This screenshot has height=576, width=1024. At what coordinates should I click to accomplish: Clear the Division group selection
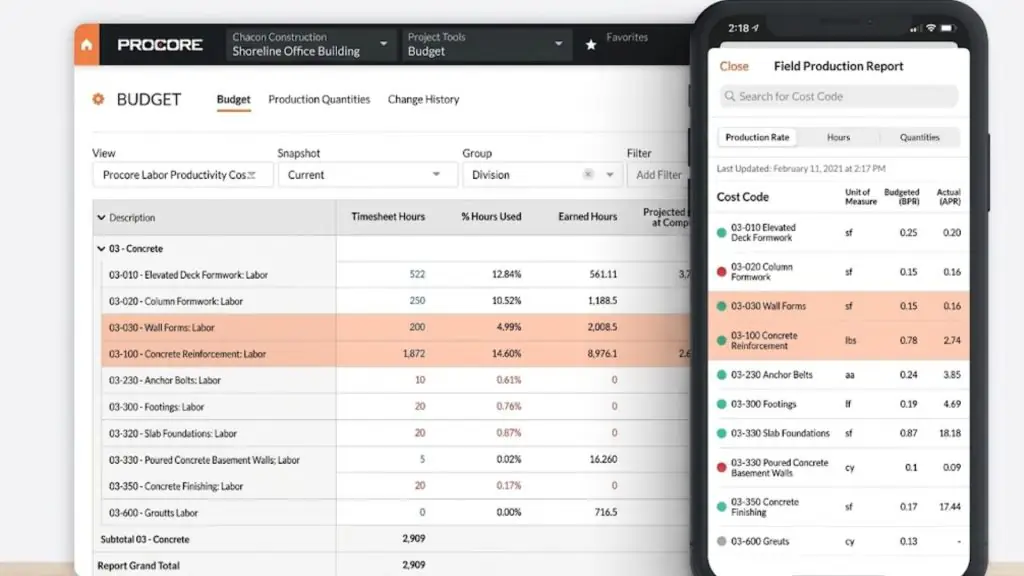pyautogui.click(x=588, y=174)
